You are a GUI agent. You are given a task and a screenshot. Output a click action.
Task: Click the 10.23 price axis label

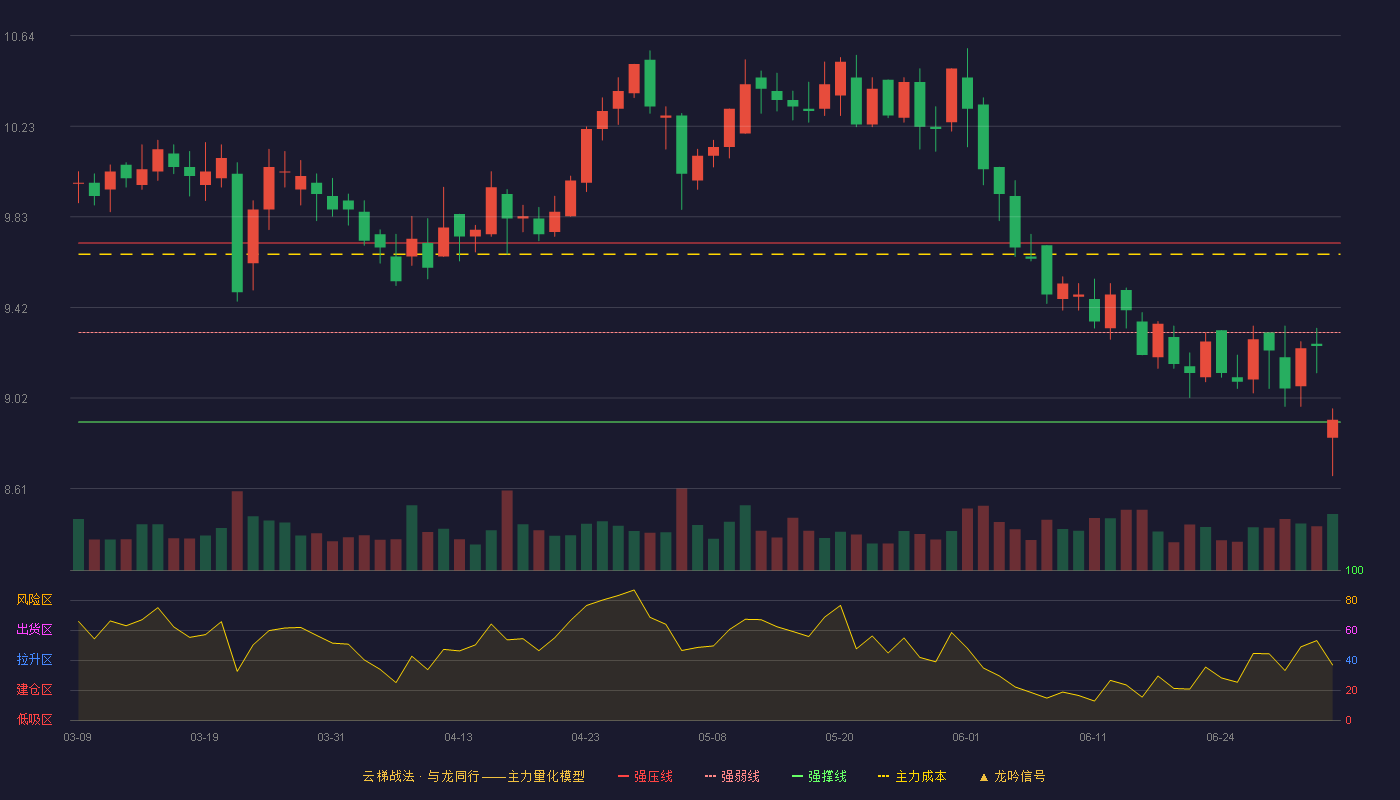pyautogui.click(x=19, y=127)
